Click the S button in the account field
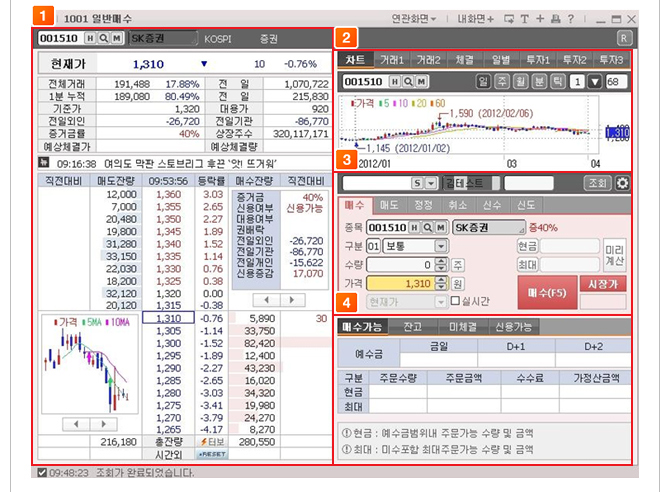670x492 pixels. pyautogui.click(x=417, y=183)
